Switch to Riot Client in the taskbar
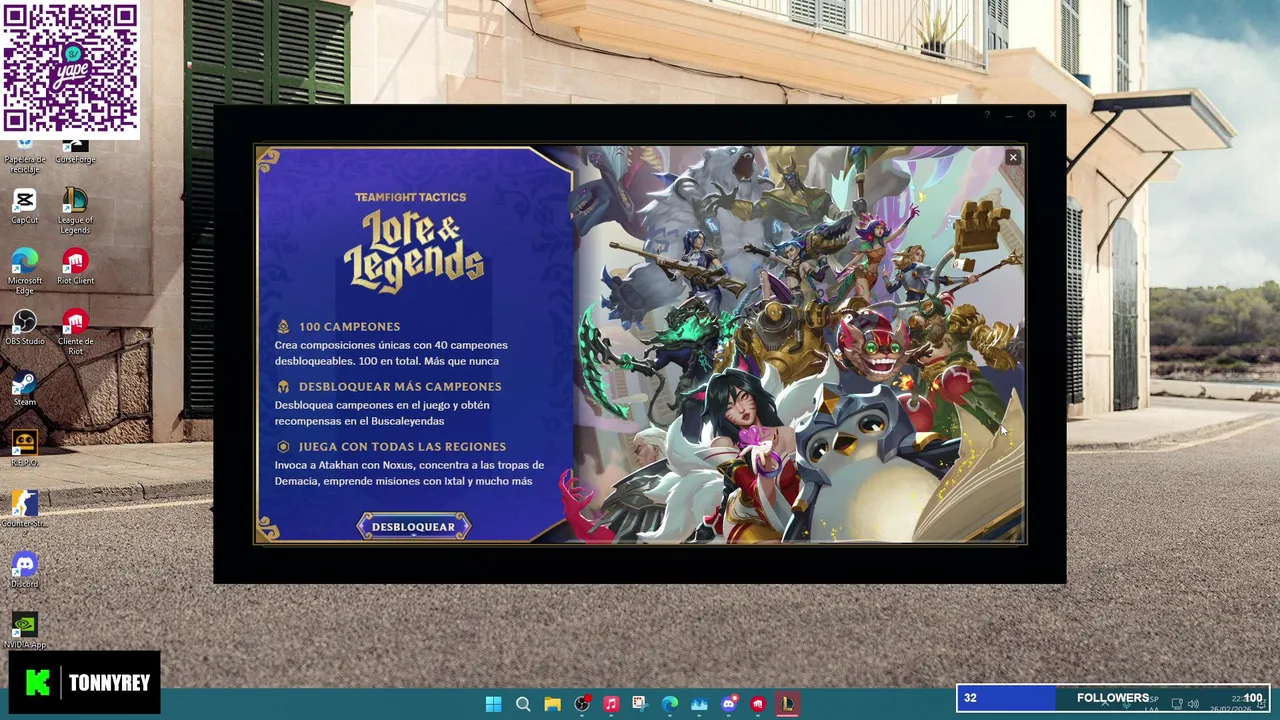 click(x=758, y=704)
